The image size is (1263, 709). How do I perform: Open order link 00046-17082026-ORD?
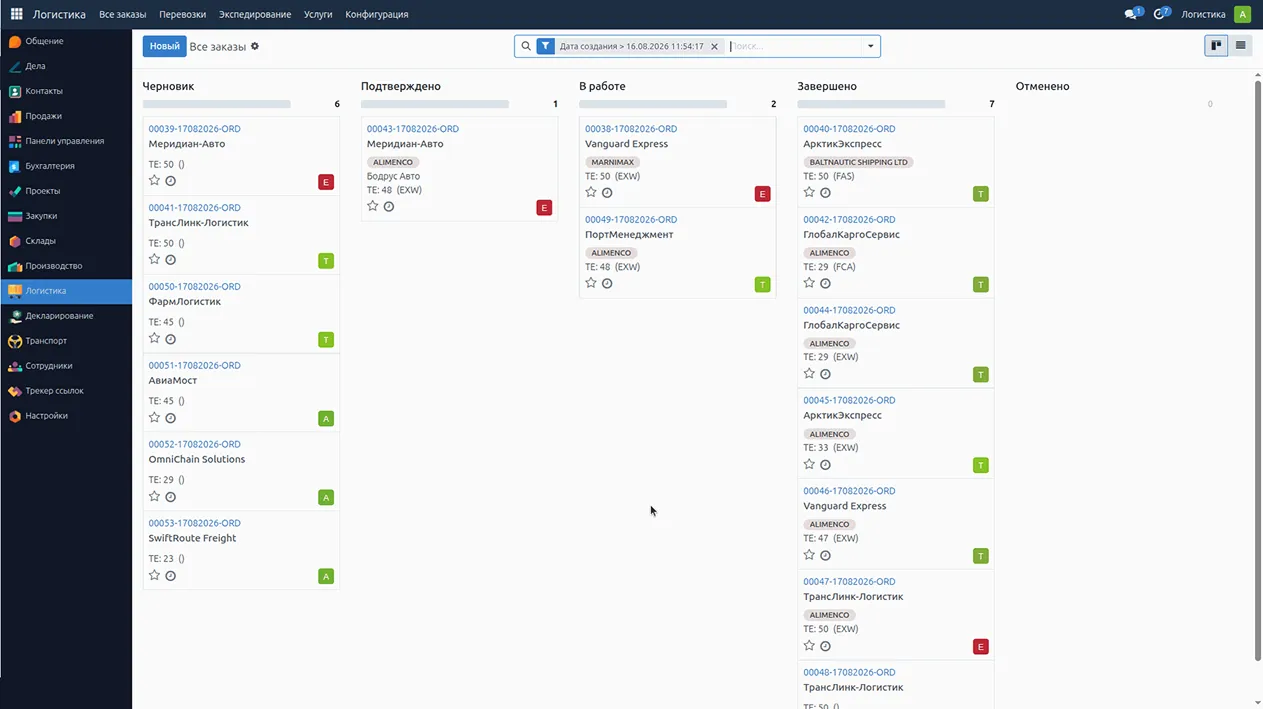[849, 491]
